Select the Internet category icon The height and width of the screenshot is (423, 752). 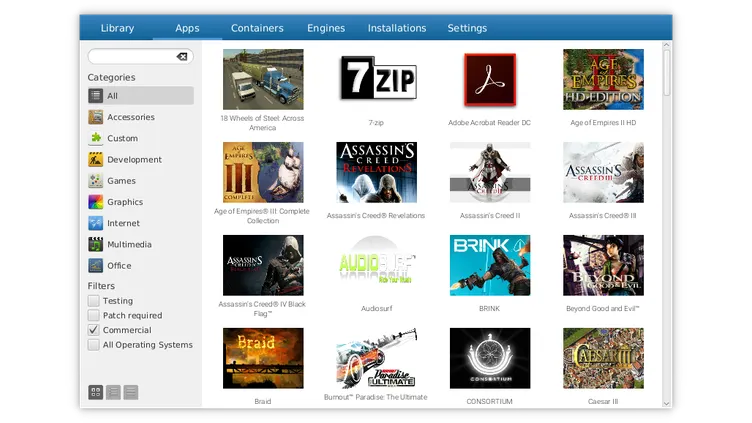pos(95,223)
